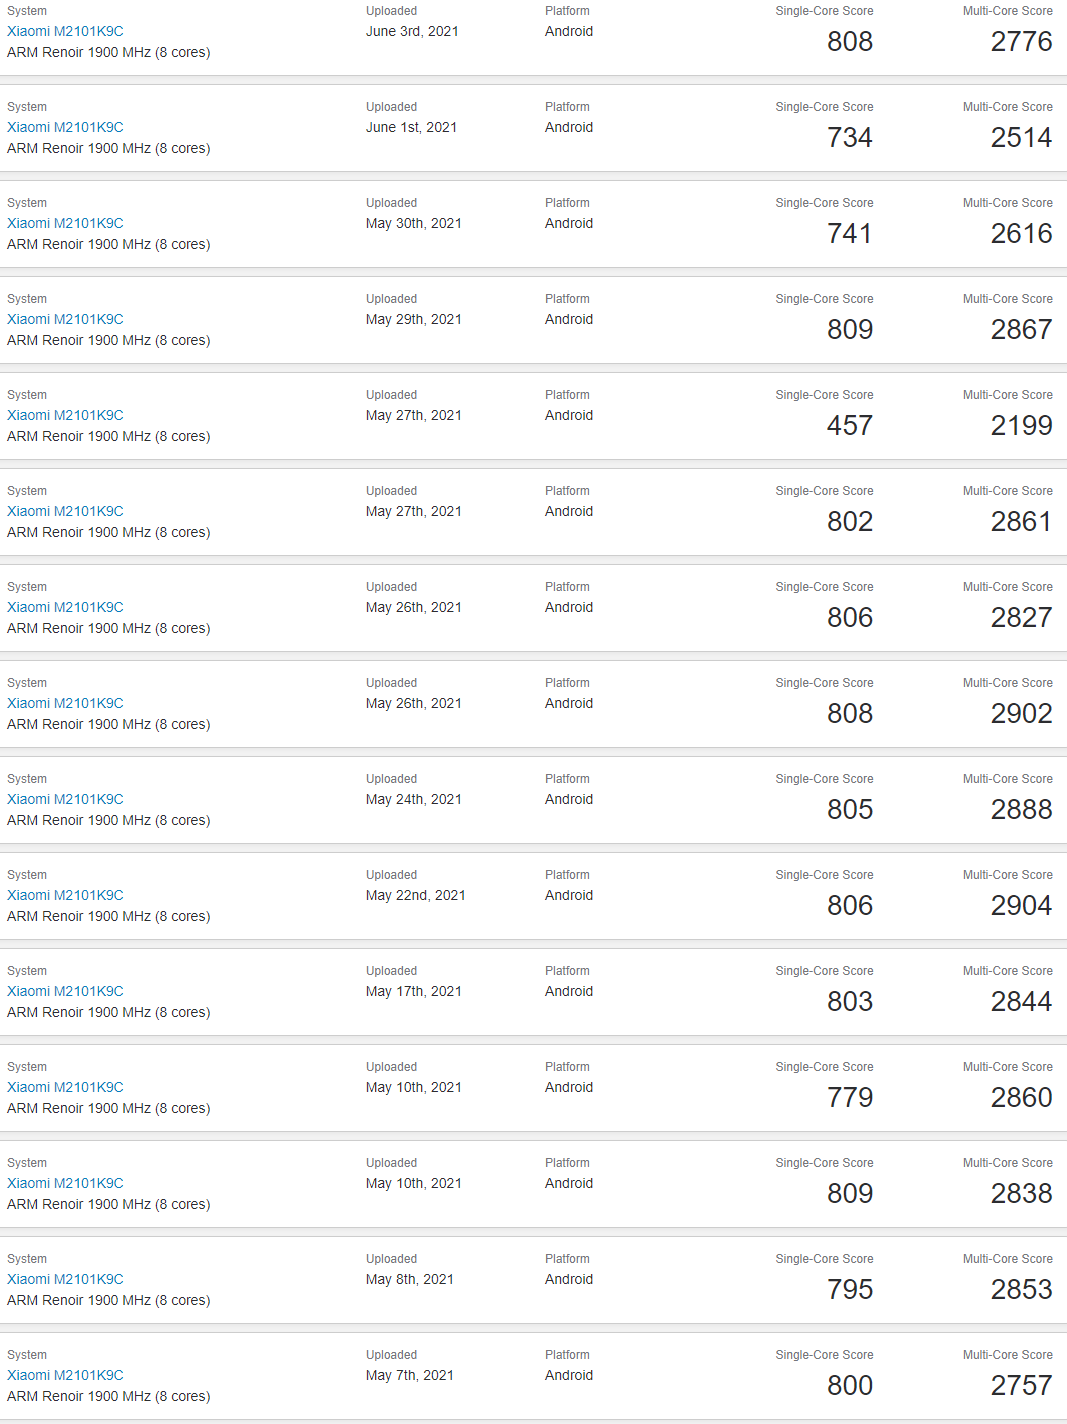This screenshot has width=1067, height=1424.
Task: Open Xiaomi M2101K9C result uploaded May 24th
Action: (x=65, y=799)
